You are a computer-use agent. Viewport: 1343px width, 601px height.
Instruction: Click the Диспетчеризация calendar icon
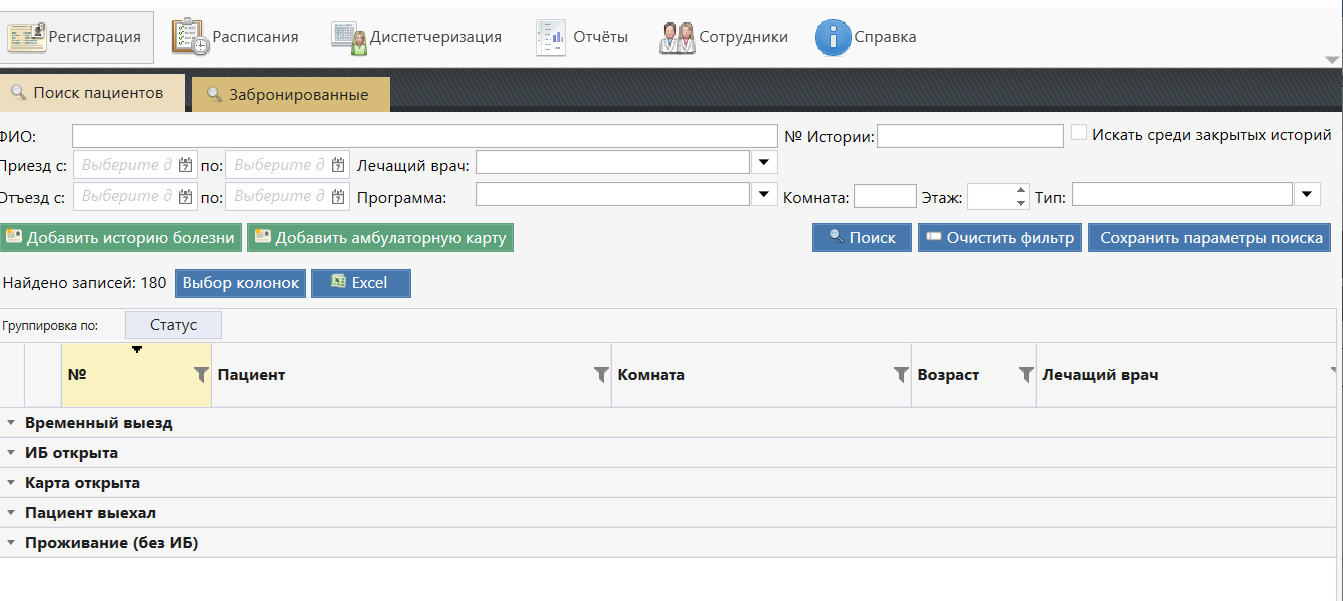tap(349, 37)
